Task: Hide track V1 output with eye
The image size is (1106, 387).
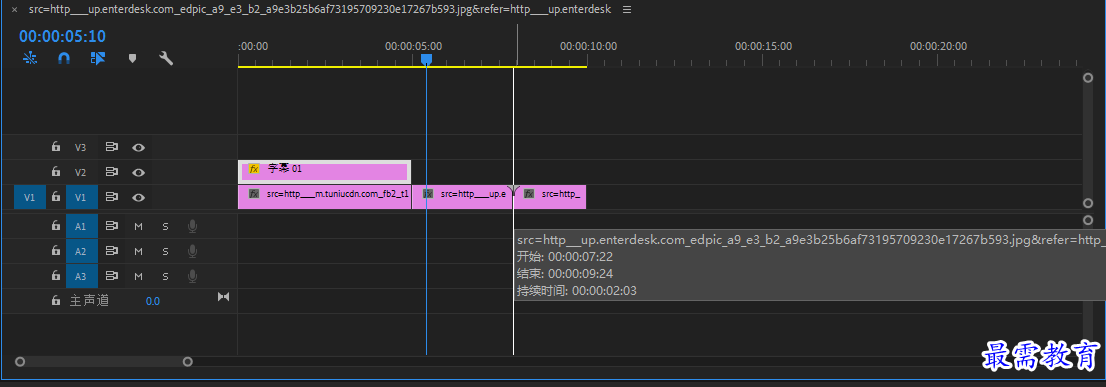Action: [x=139, y=197]
